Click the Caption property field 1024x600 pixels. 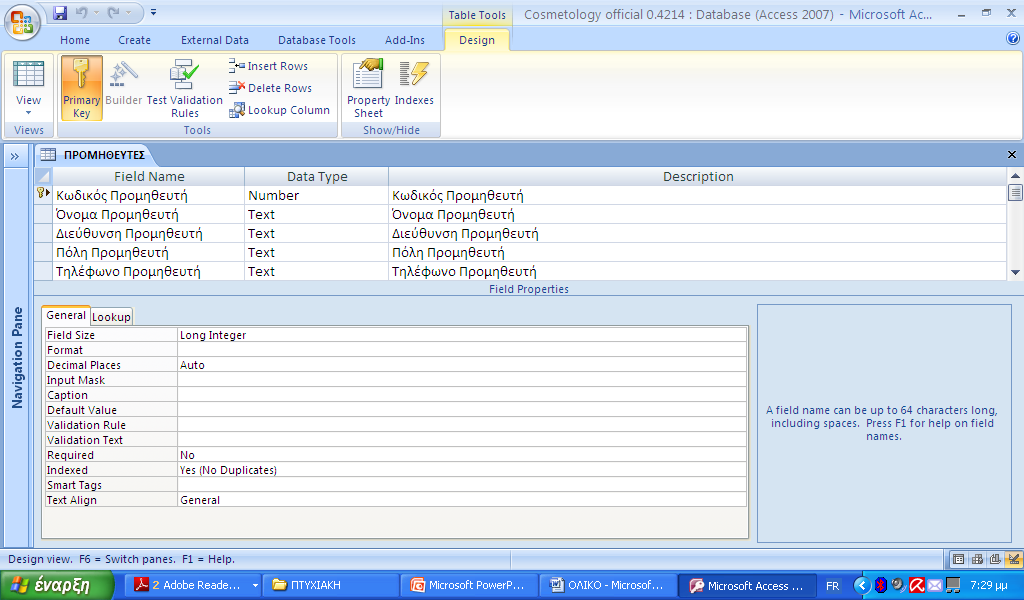[x=462, y=395]
